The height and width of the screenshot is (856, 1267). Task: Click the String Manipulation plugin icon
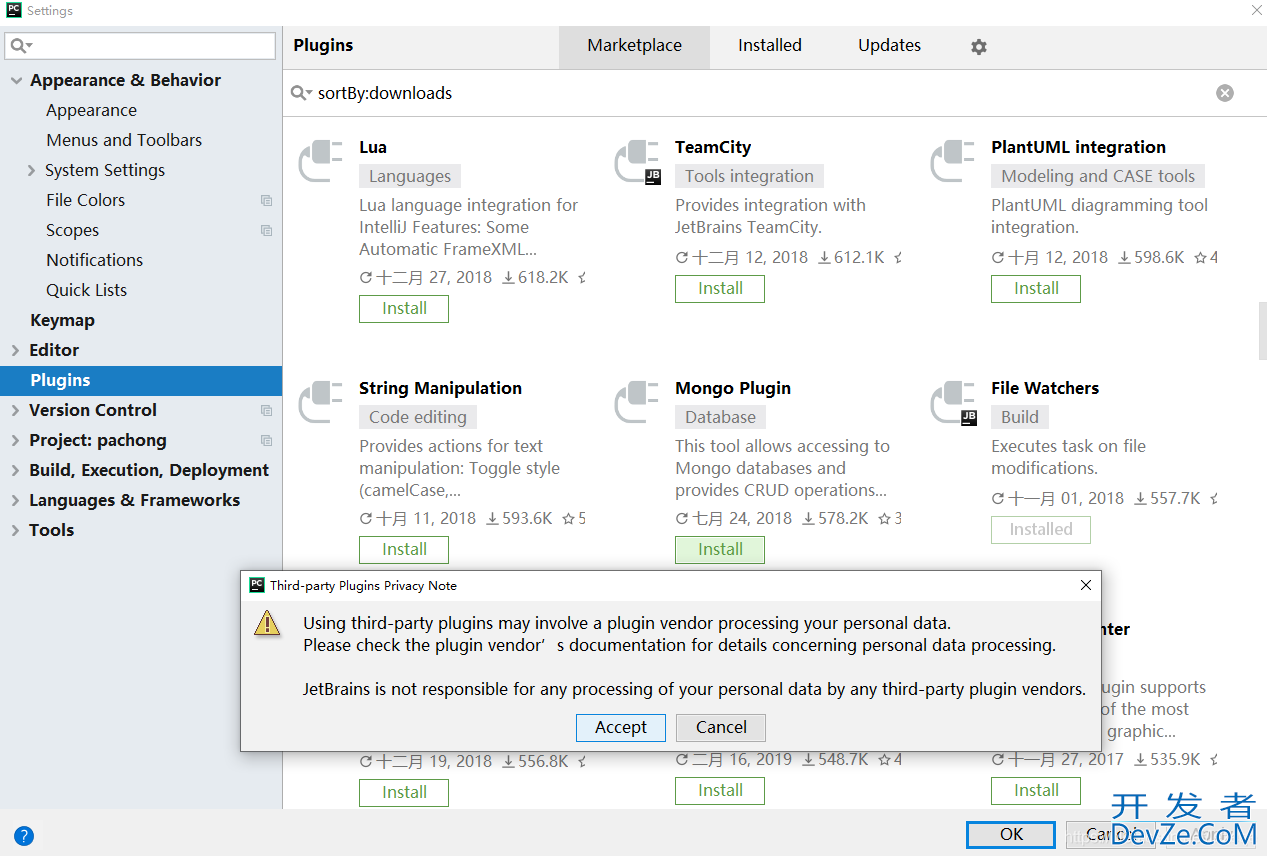(321, 403)
